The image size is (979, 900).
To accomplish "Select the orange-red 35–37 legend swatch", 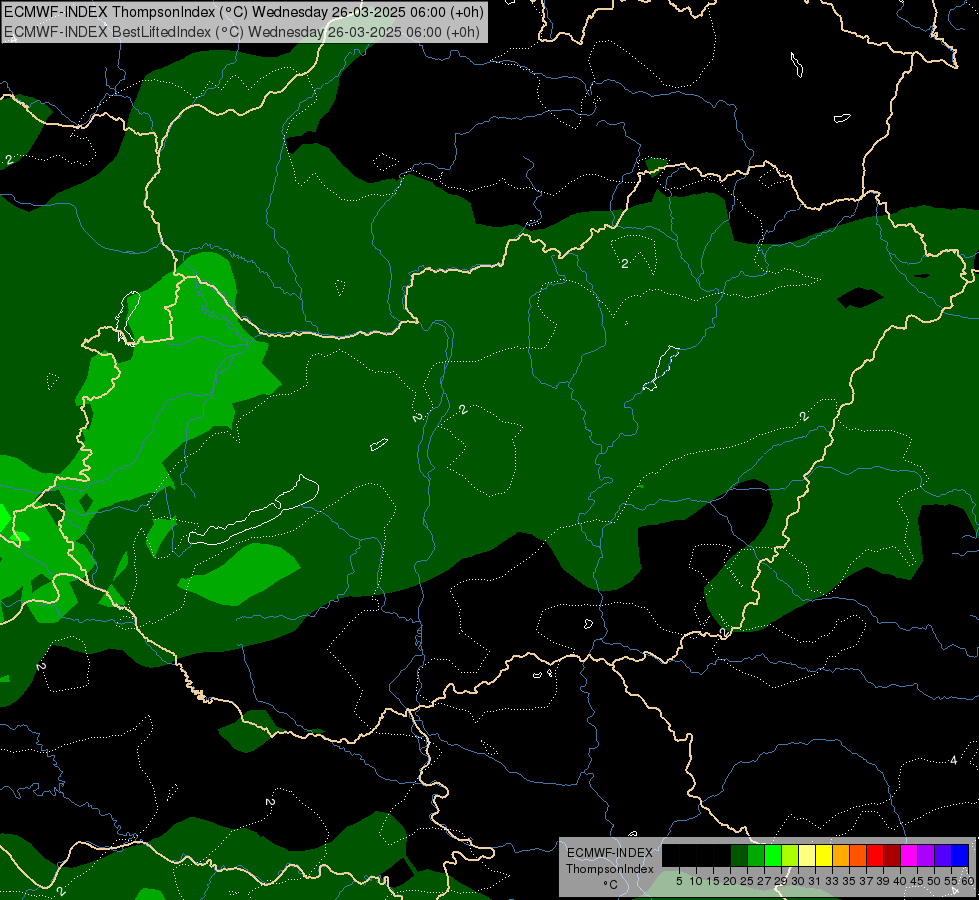I will (x=858, y=855).
